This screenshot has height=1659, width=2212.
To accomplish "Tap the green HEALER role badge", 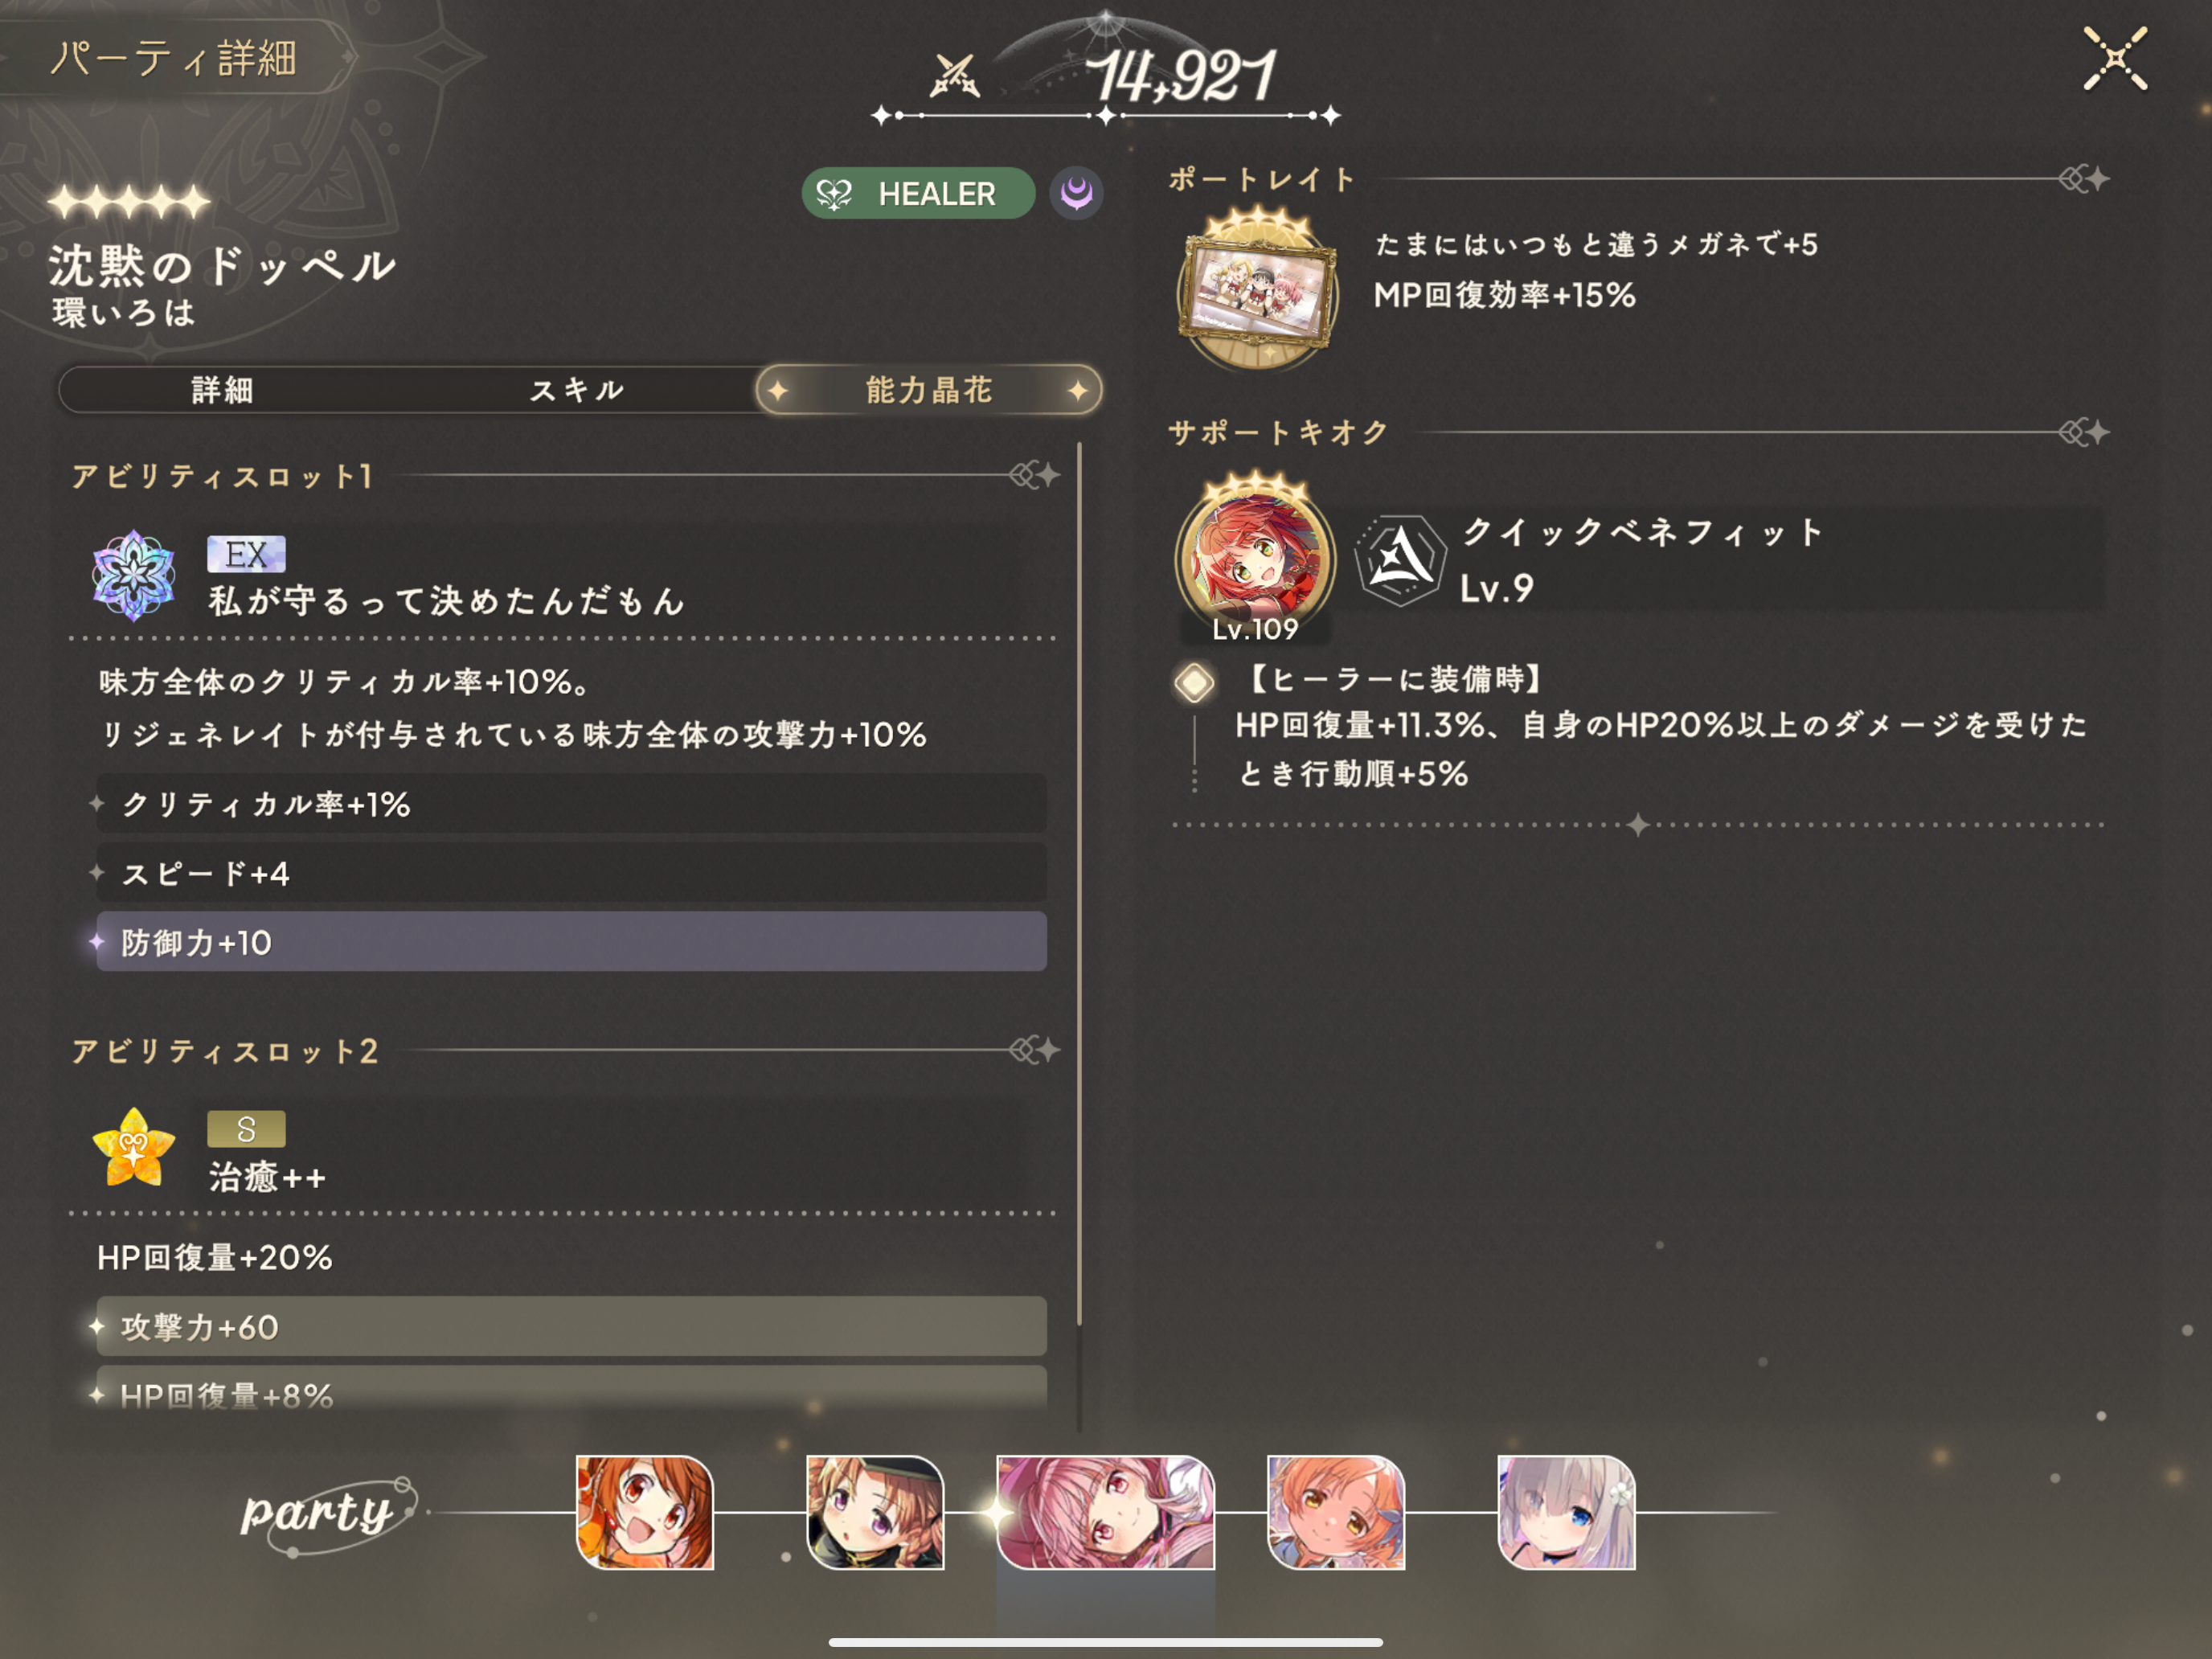I will click(x=917, y=193).
